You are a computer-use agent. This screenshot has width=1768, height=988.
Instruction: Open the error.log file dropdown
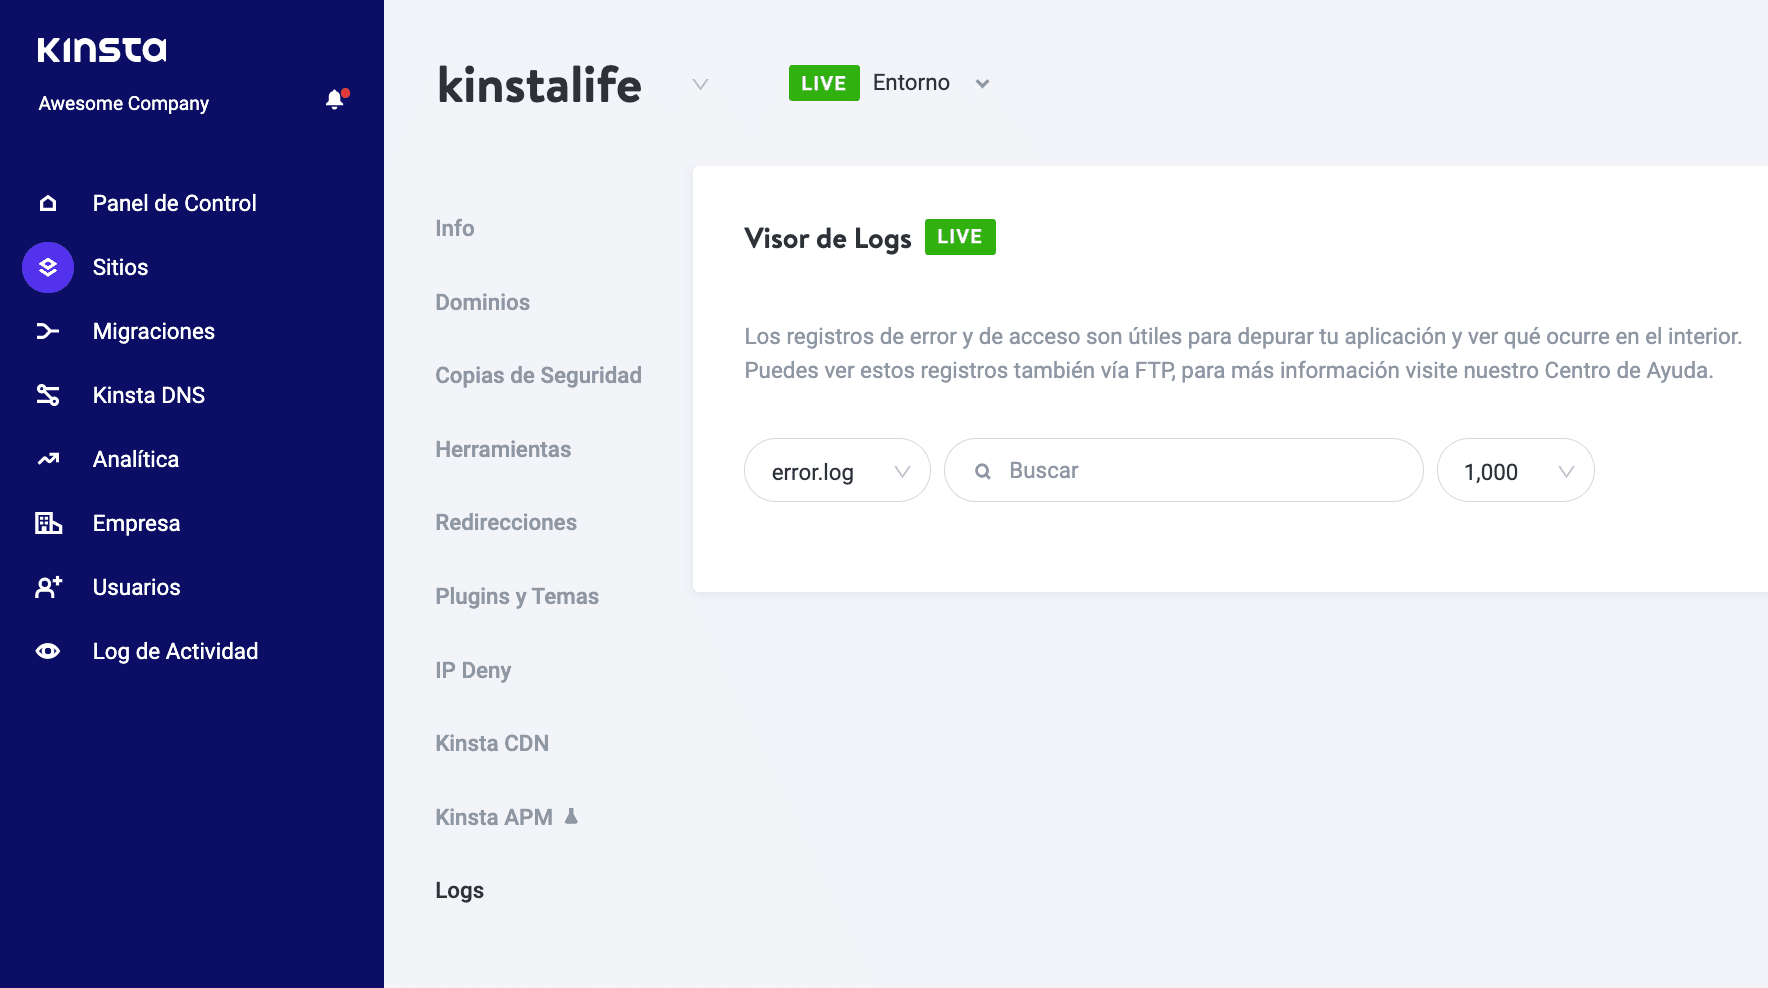click(837, 471)
